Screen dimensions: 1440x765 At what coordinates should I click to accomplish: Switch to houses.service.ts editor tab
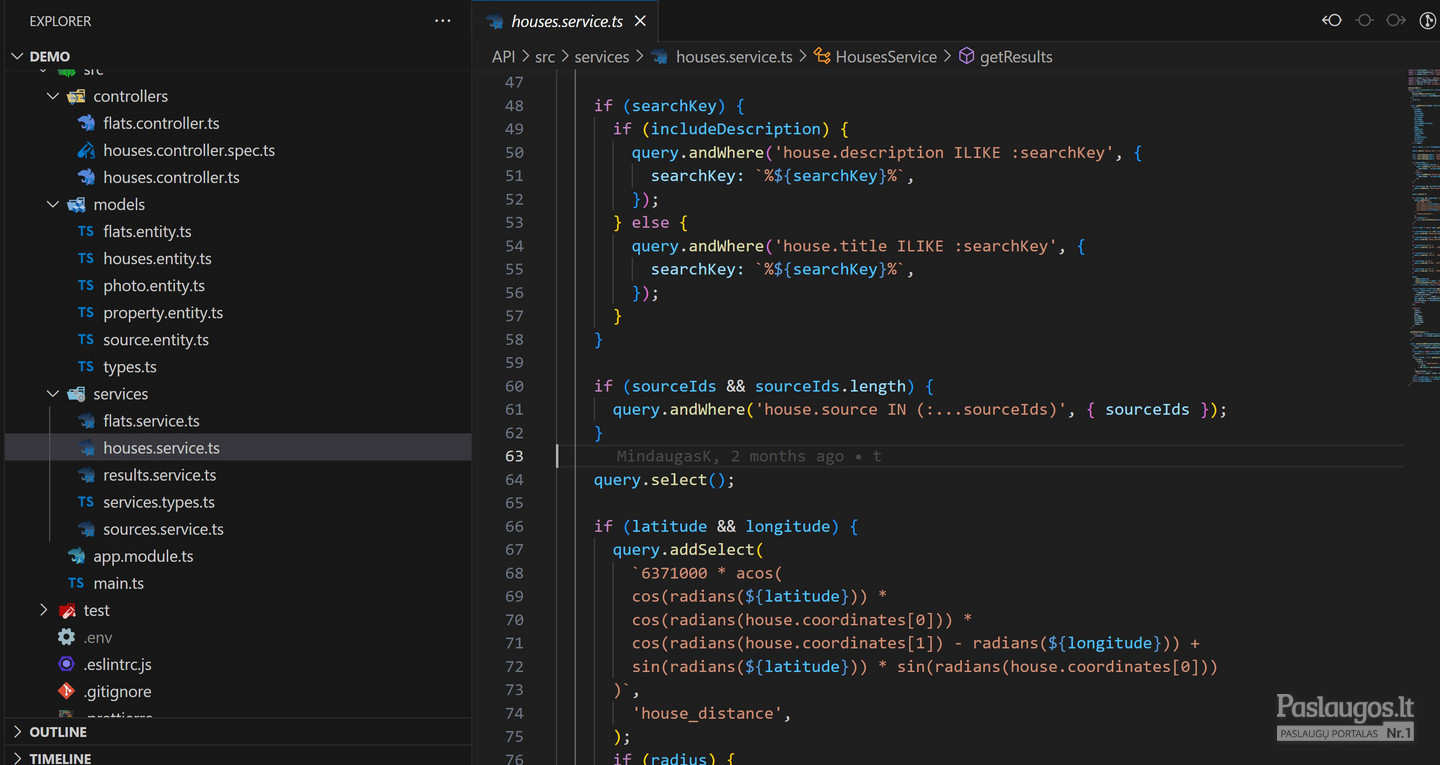coord(566,21)
